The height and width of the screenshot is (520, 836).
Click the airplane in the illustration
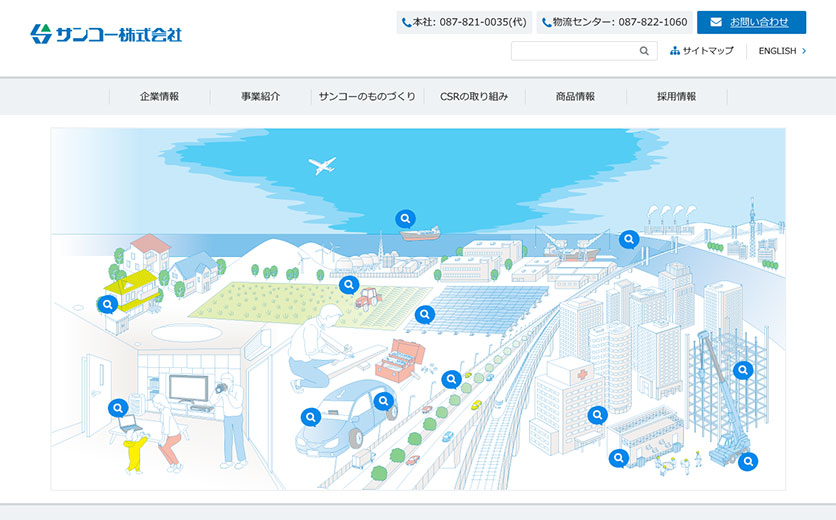tap(322, 165)
